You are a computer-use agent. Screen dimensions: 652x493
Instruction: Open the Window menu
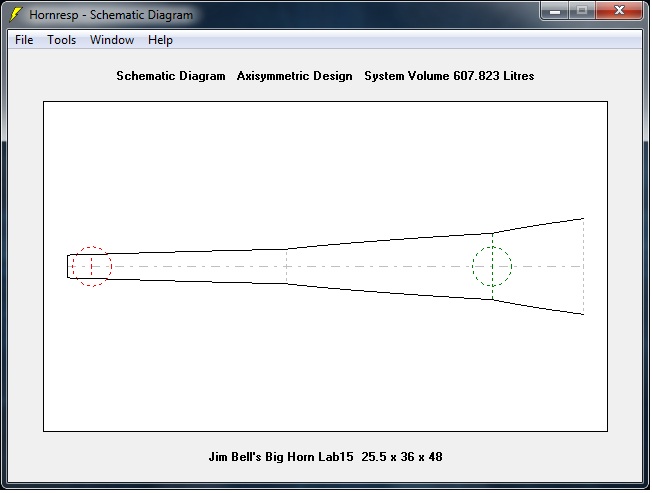pyautogui.click(x=112, y=40)
